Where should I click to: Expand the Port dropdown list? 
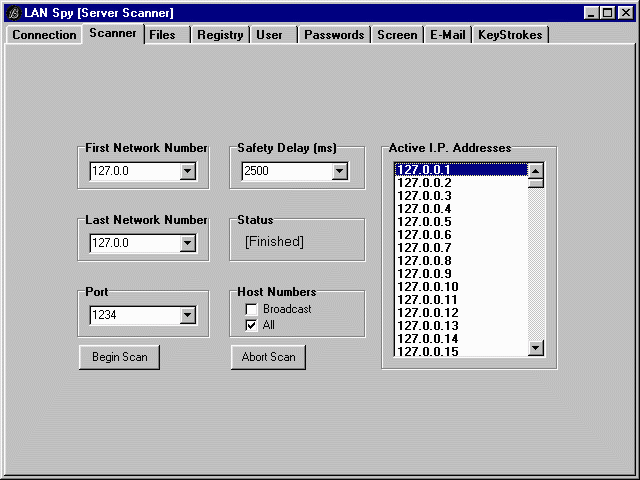click(187, 316)
